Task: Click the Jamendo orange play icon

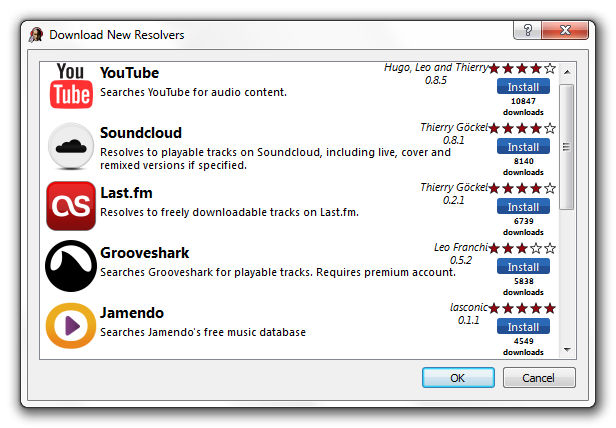Action: (x=71, y=326)
